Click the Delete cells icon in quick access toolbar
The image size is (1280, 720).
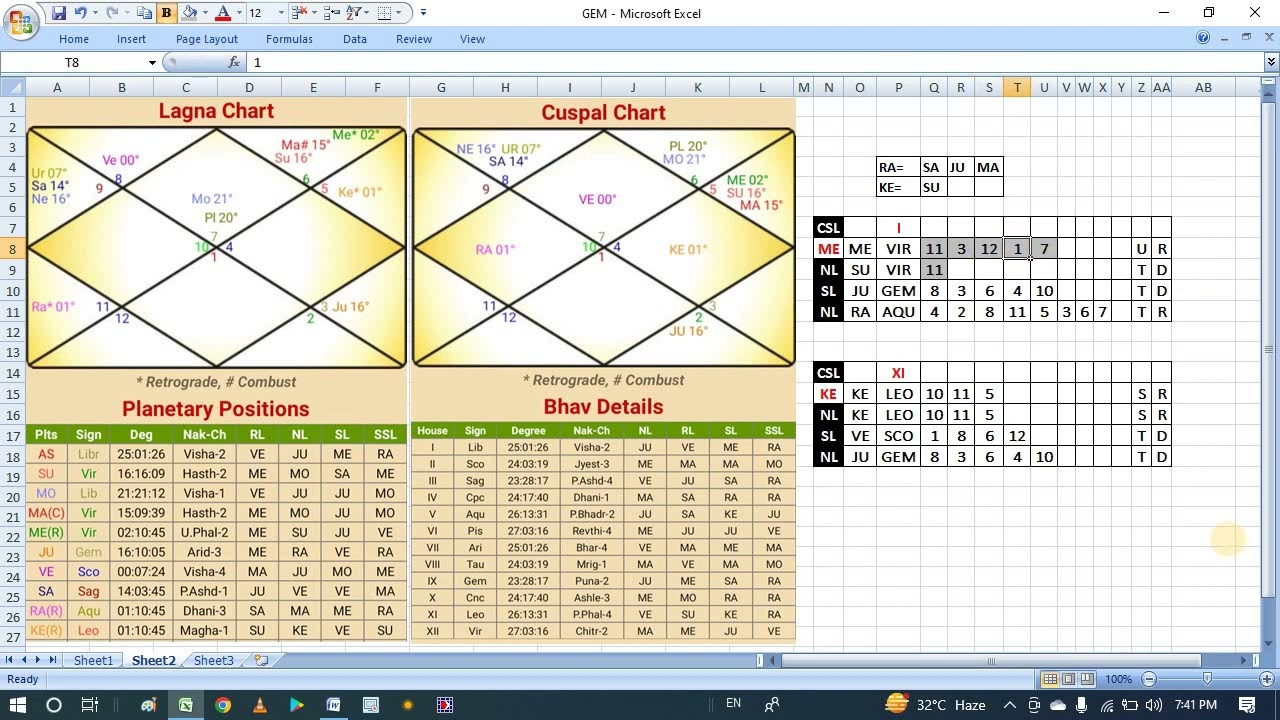click(298, 13)
